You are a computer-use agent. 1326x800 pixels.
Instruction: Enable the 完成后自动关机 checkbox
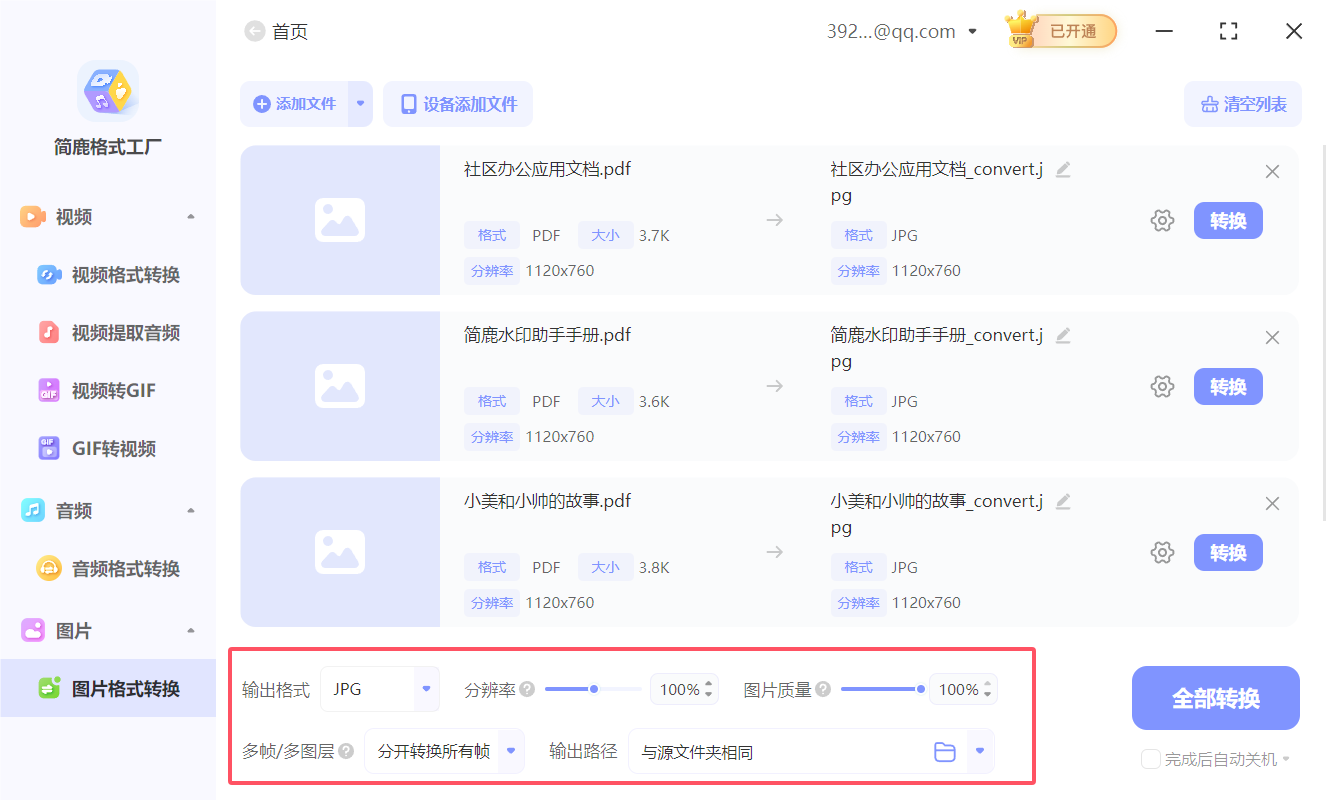pyautogui.click(x=1150, y=760)
